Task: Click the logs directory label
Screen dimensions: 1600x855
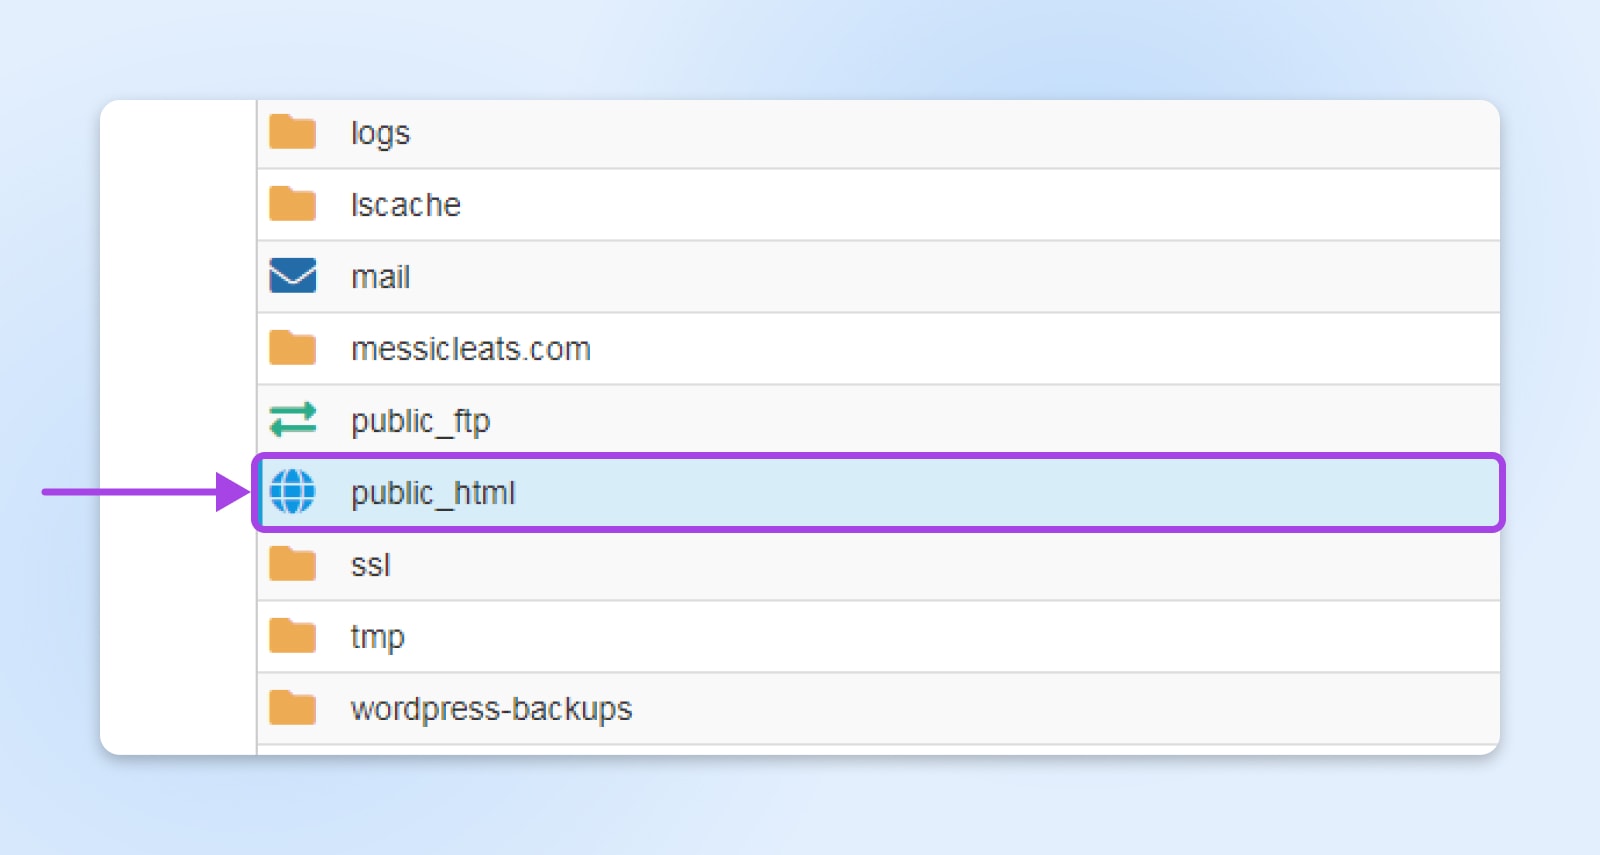Action: coord(380,131)
